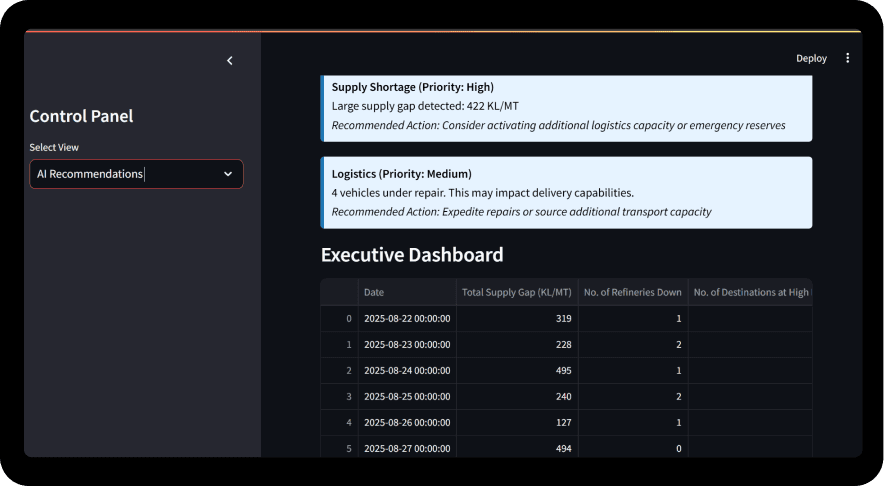The width and height of the screenshot is (884, 486).
Task: Click the dropdown arrow in Select View
Action: (x=228, y=174)
